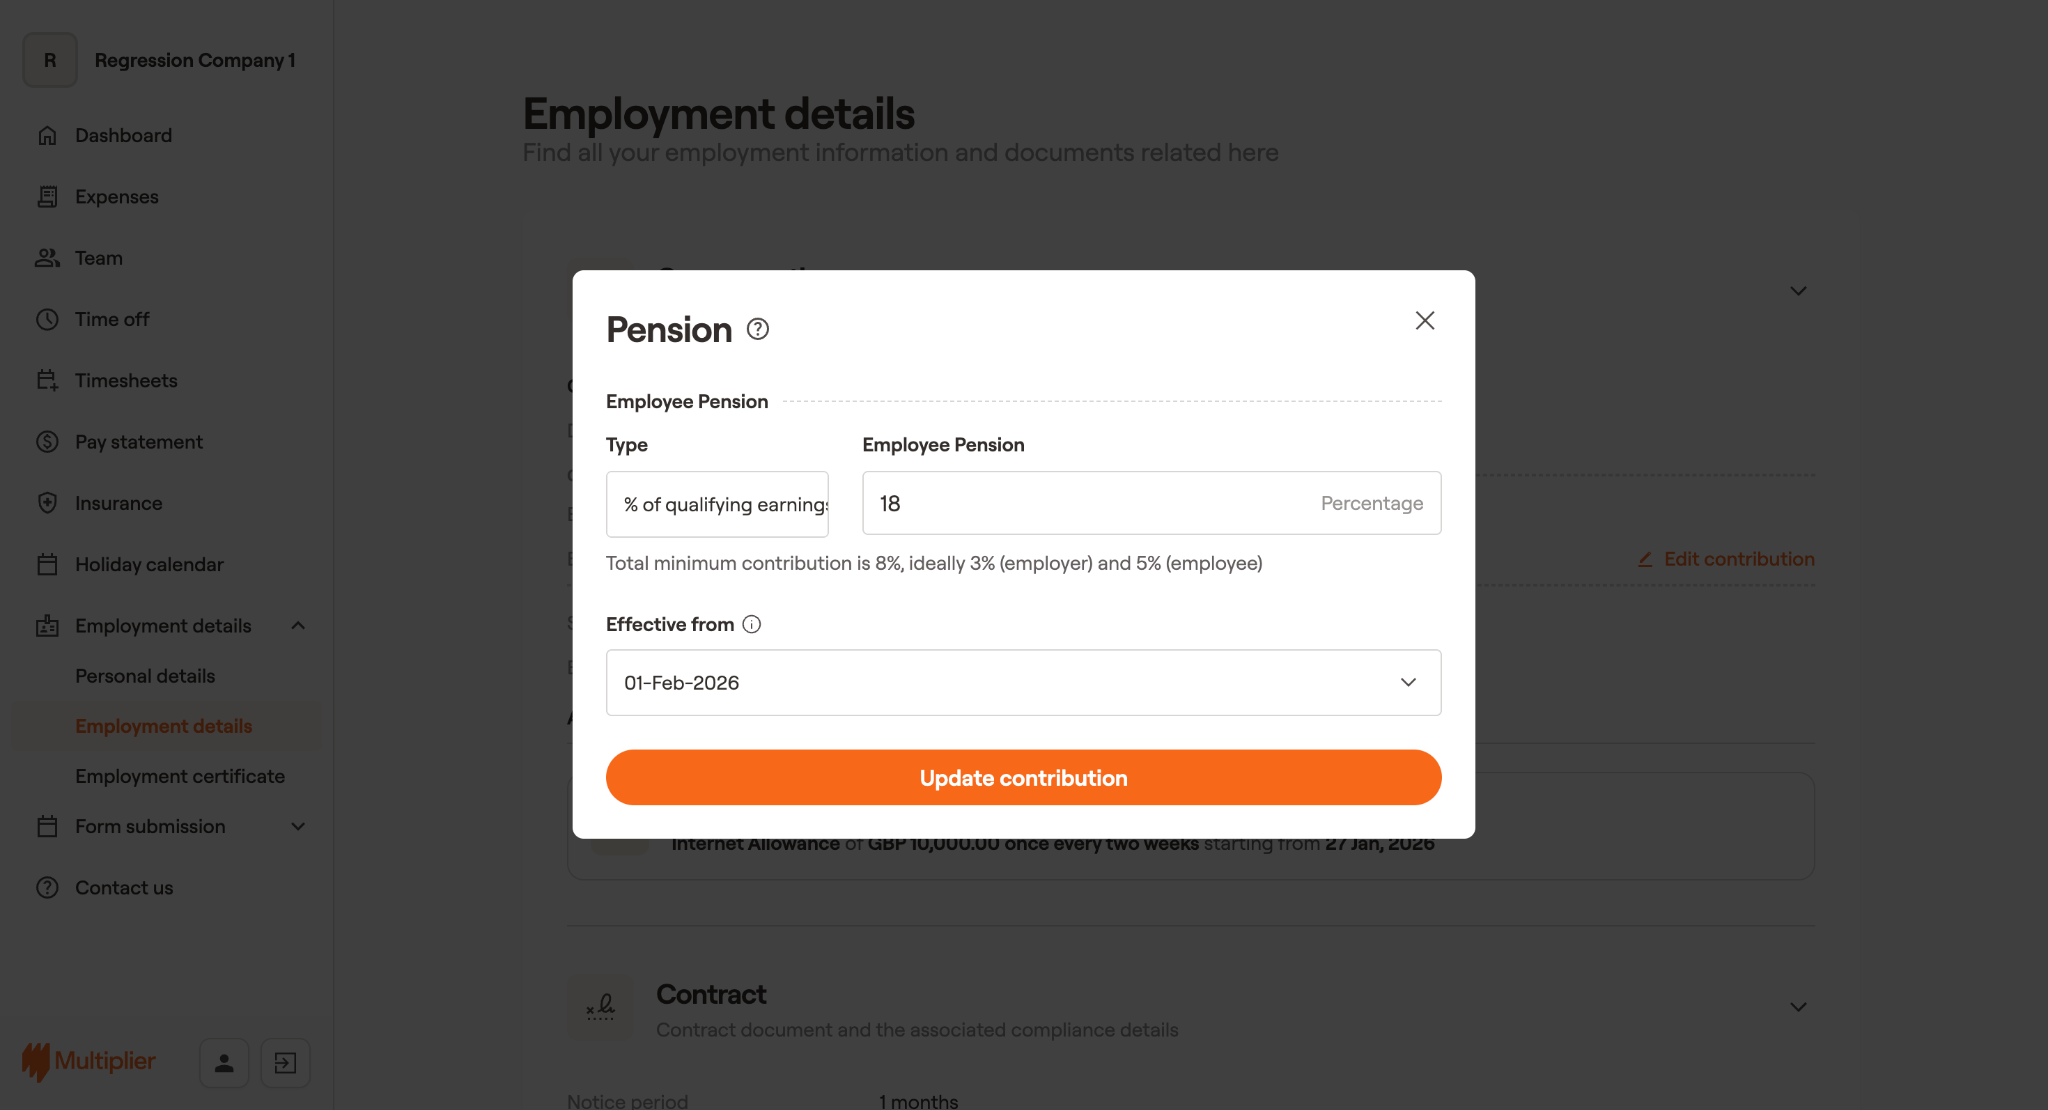Click the Insurance shield icon
2048x1110 pixels.
tap(47, 503)
